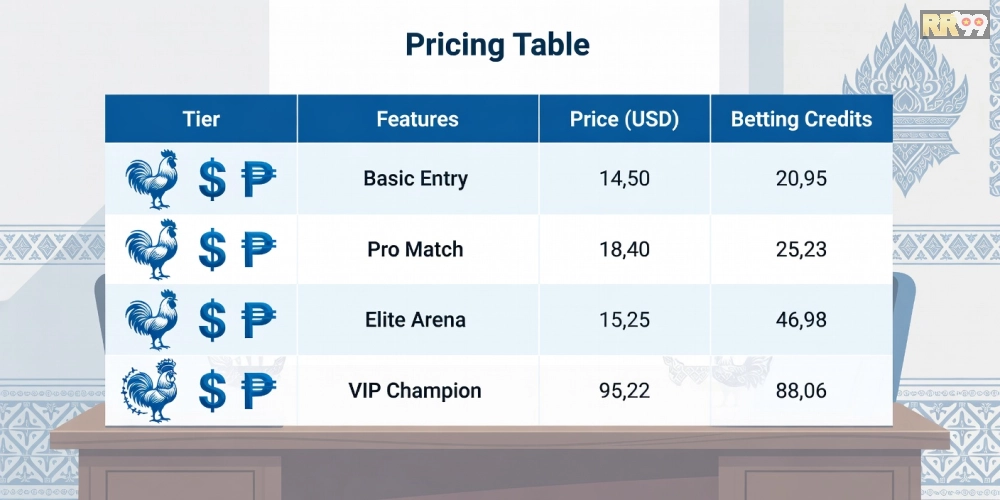Click the 46,98 betting credits value
Image resolution: width=1000 pixels, height=500 pixels.
801,320
